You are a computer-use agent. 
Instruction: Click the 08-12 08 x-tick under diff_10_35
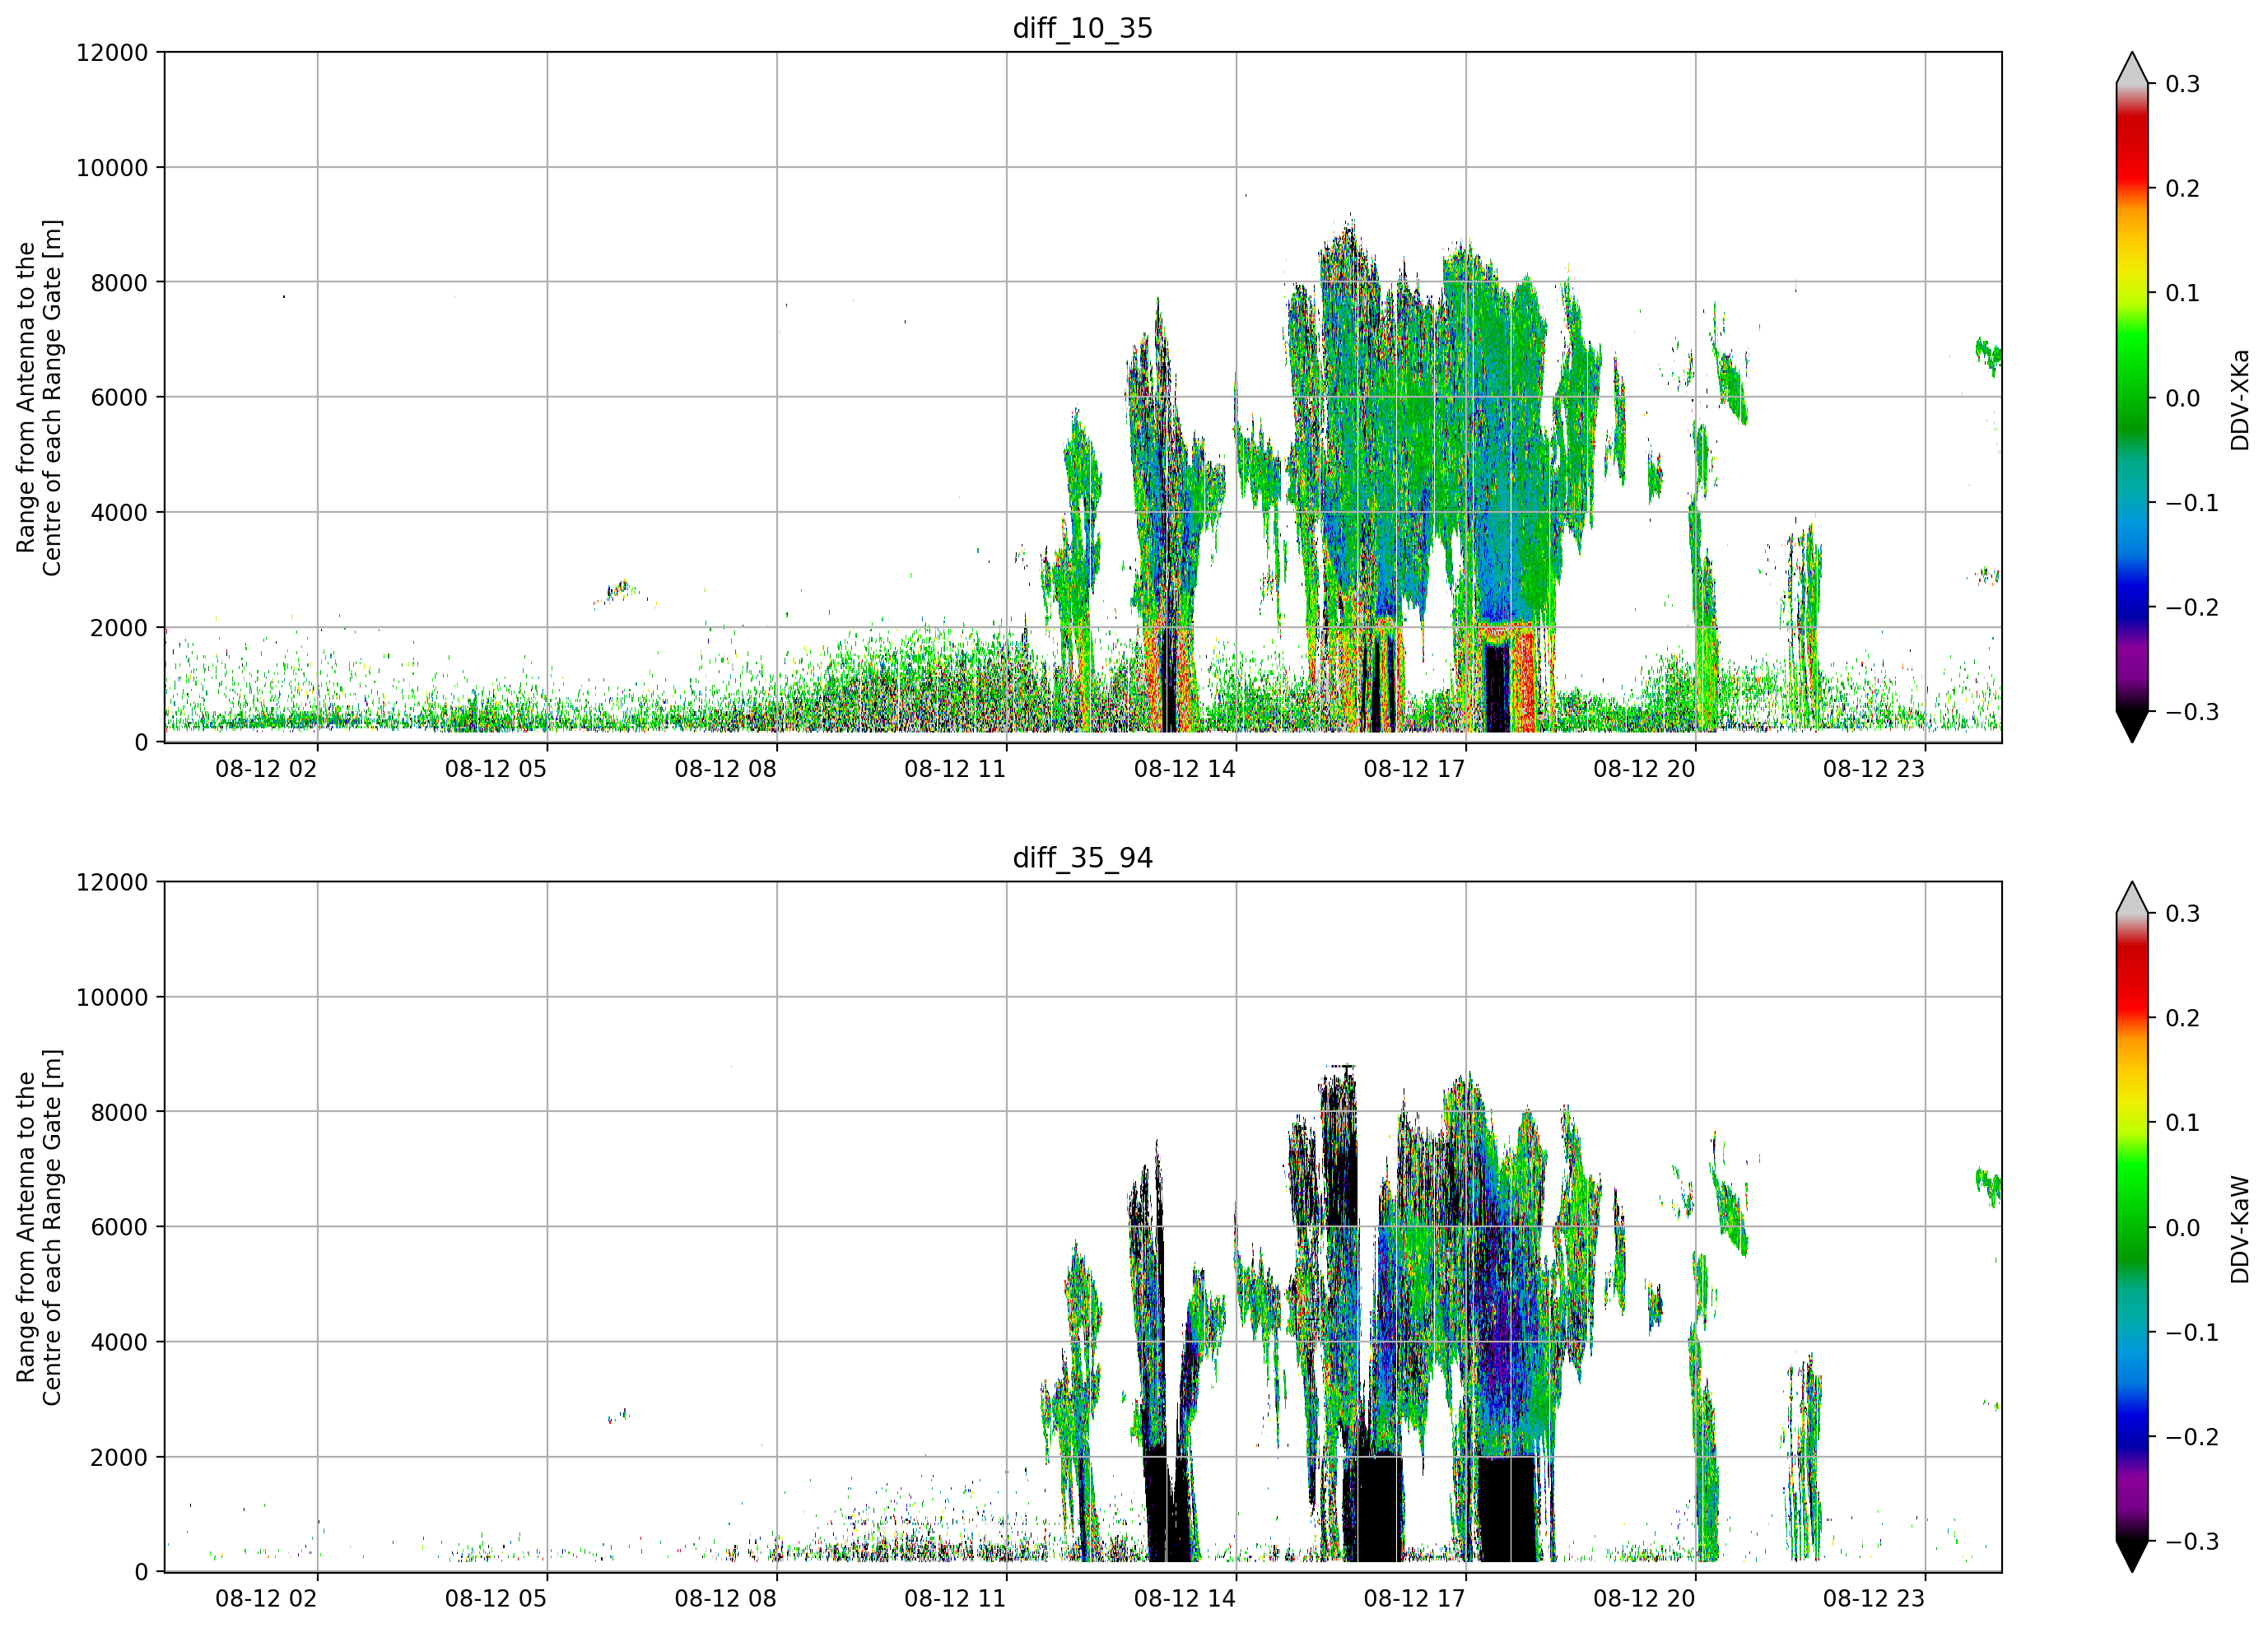[x=725, y=769]
